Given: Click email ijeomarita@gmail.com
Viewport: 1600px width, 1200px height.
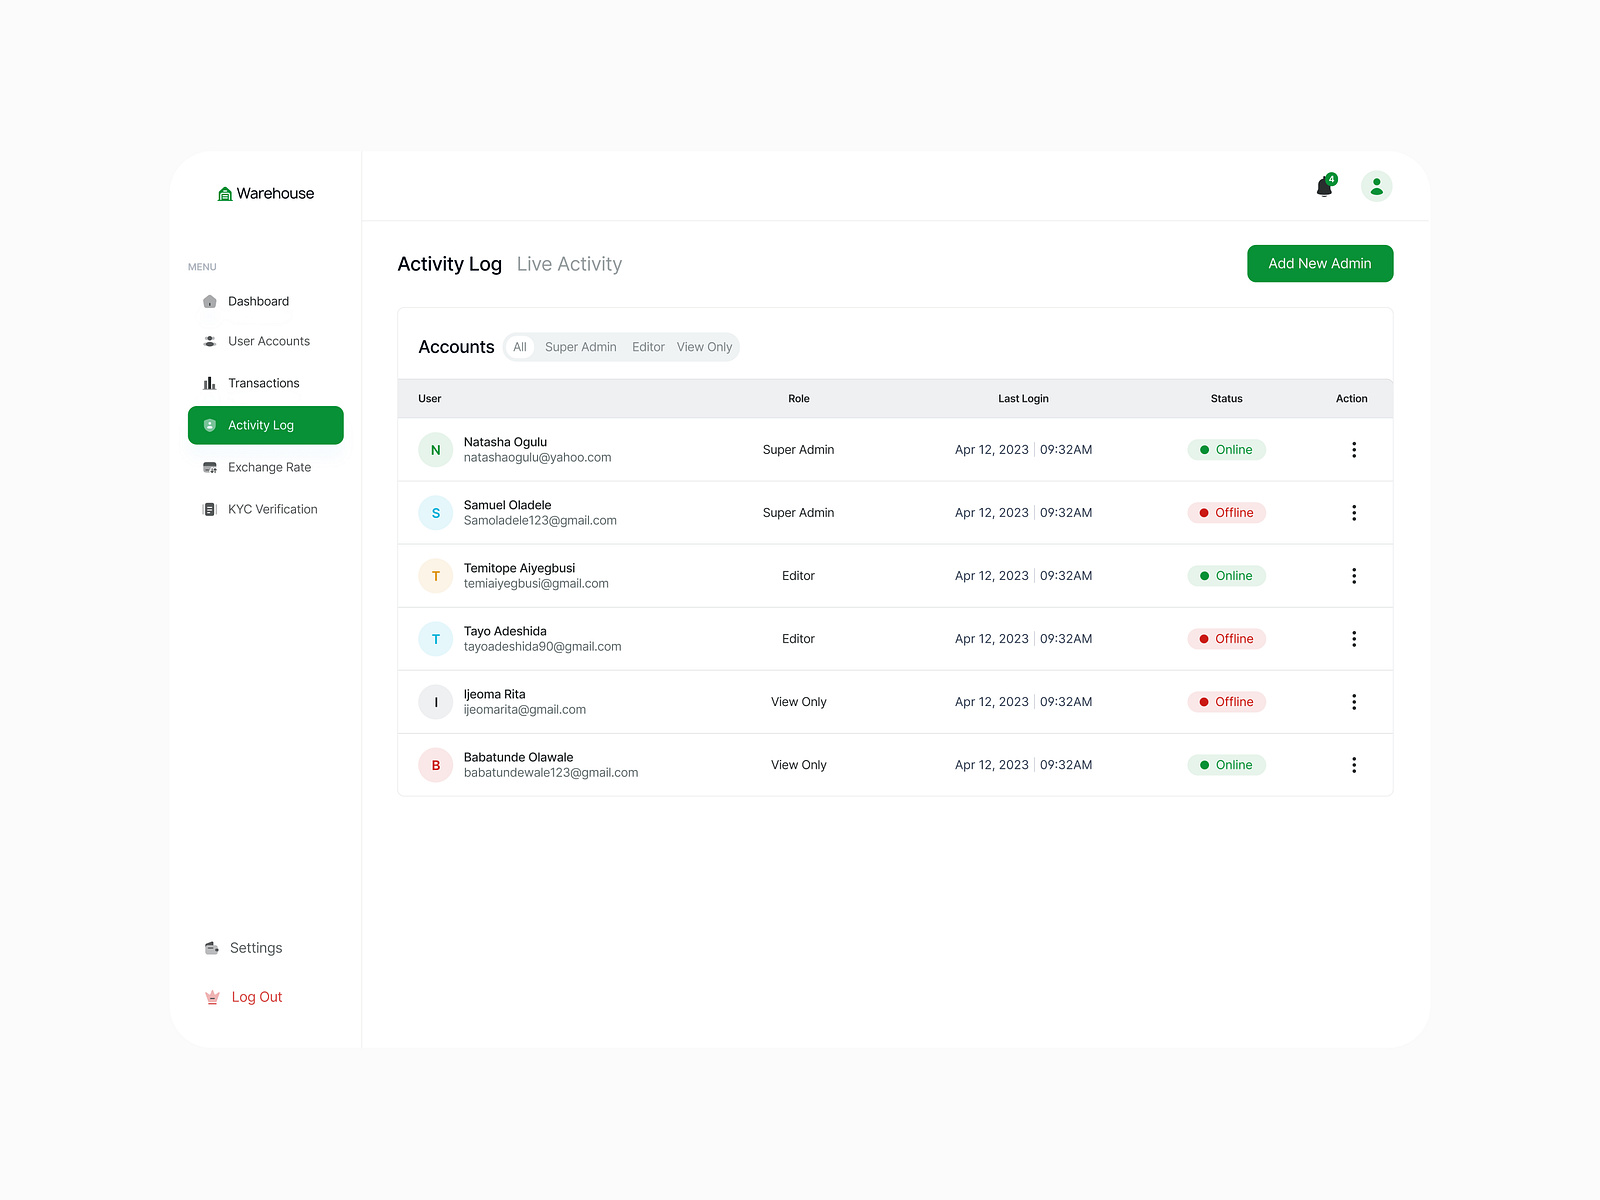Looking at the screenshot, I should pyautogui.click(x=525, y=710).
